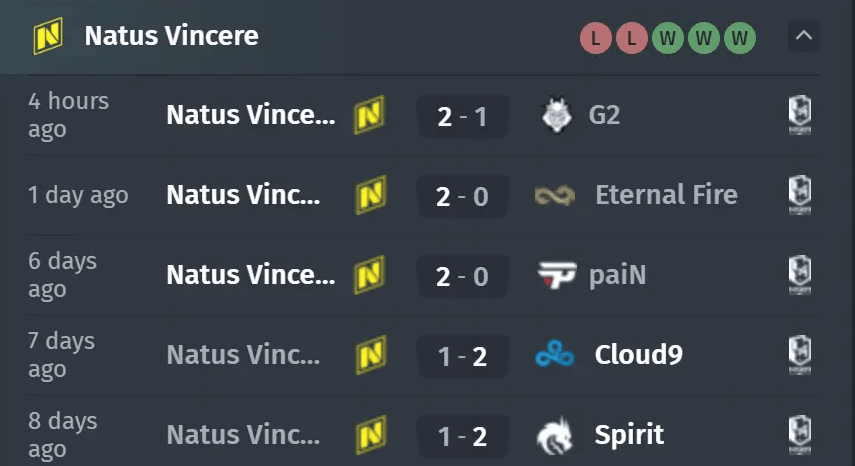Click the last green W result badge

740,39
